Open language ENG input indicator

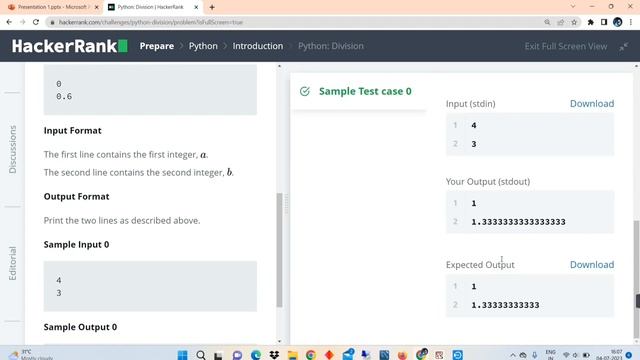[x=550, y=354]
